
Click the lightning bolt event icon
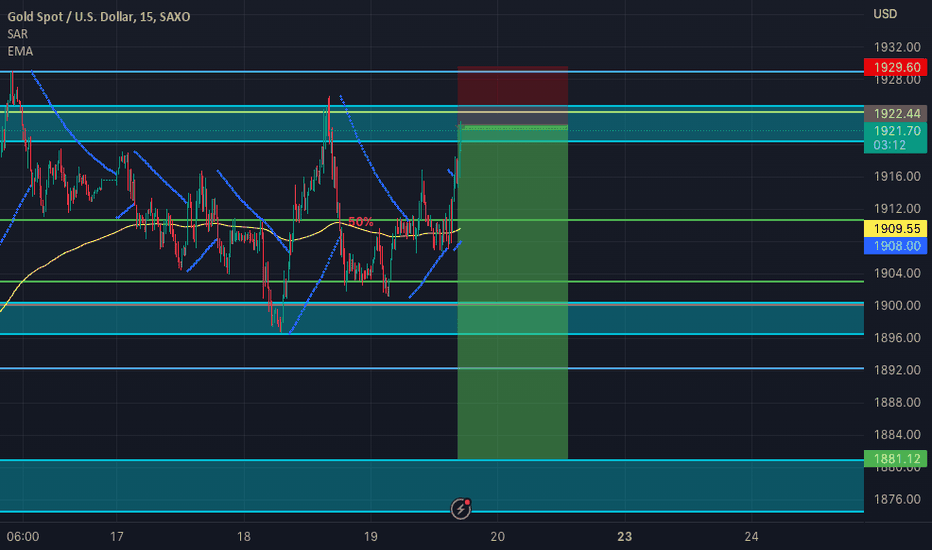pos(461,508)
